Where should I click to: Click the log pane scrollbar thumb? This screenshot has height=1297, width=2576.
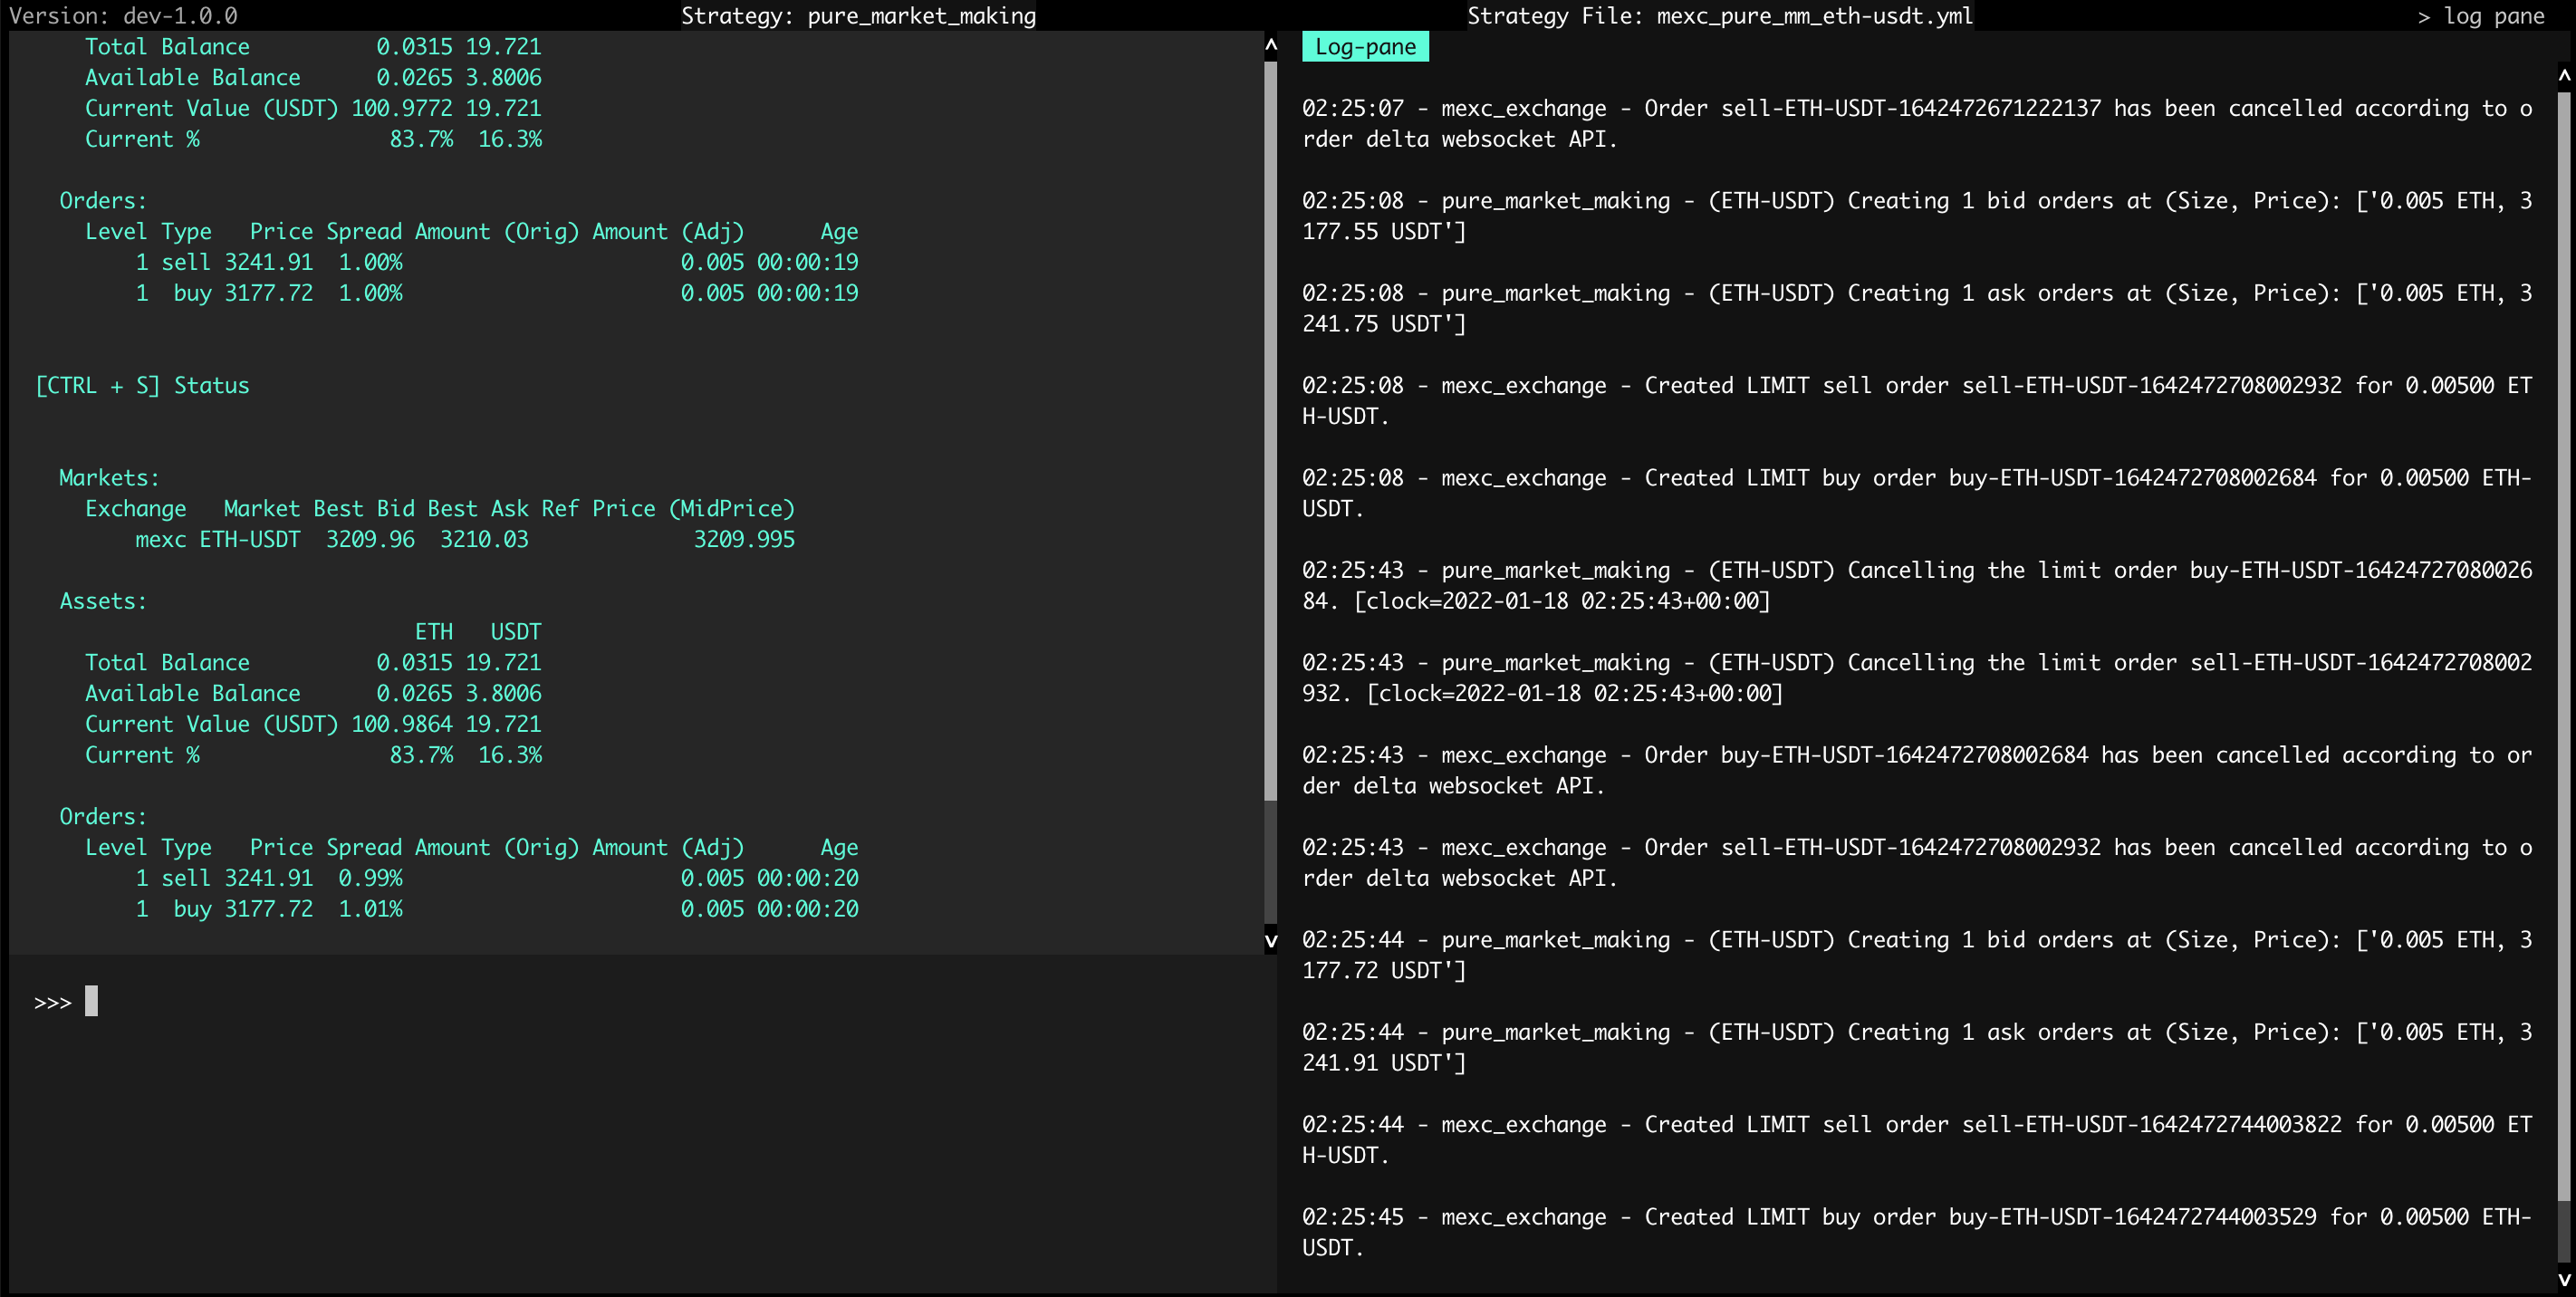coord(2564,646)
